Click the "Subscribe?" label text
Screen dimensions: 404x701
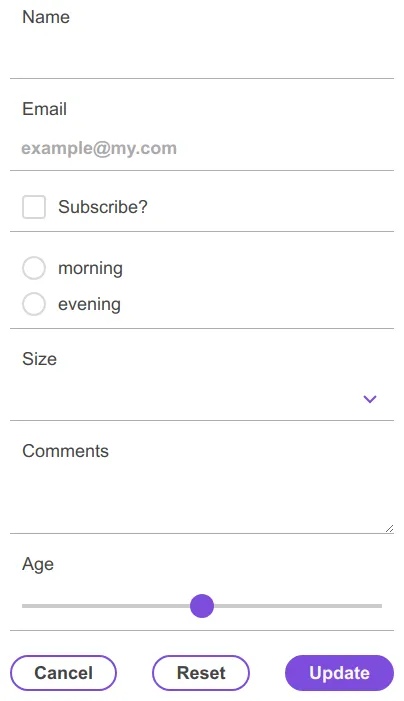[103, 207]
